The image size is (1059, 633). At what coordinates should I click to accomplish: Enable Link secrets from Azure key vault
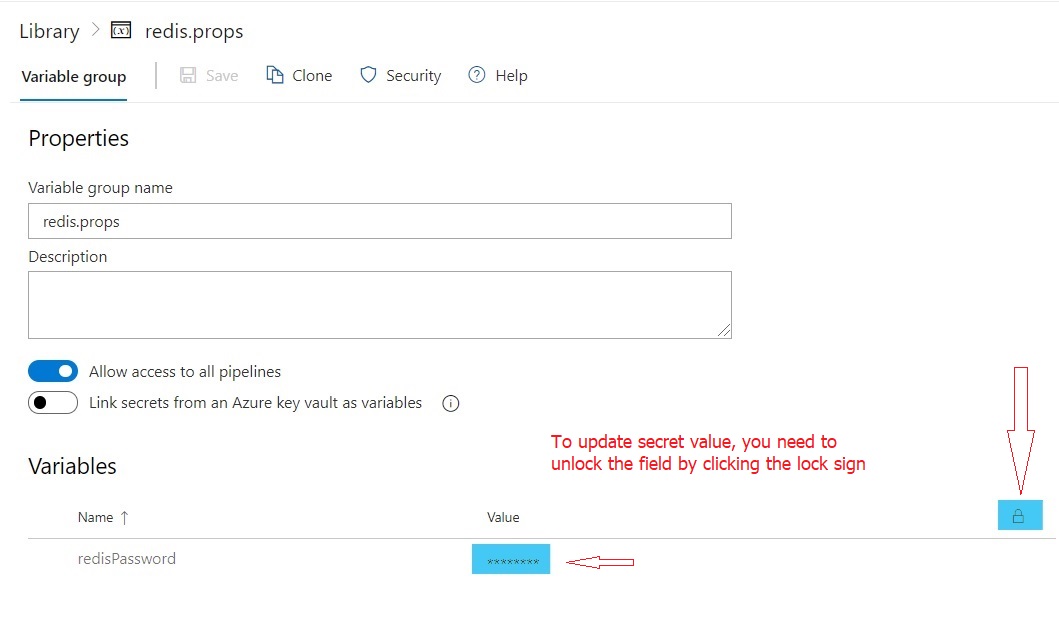(53, 403)
